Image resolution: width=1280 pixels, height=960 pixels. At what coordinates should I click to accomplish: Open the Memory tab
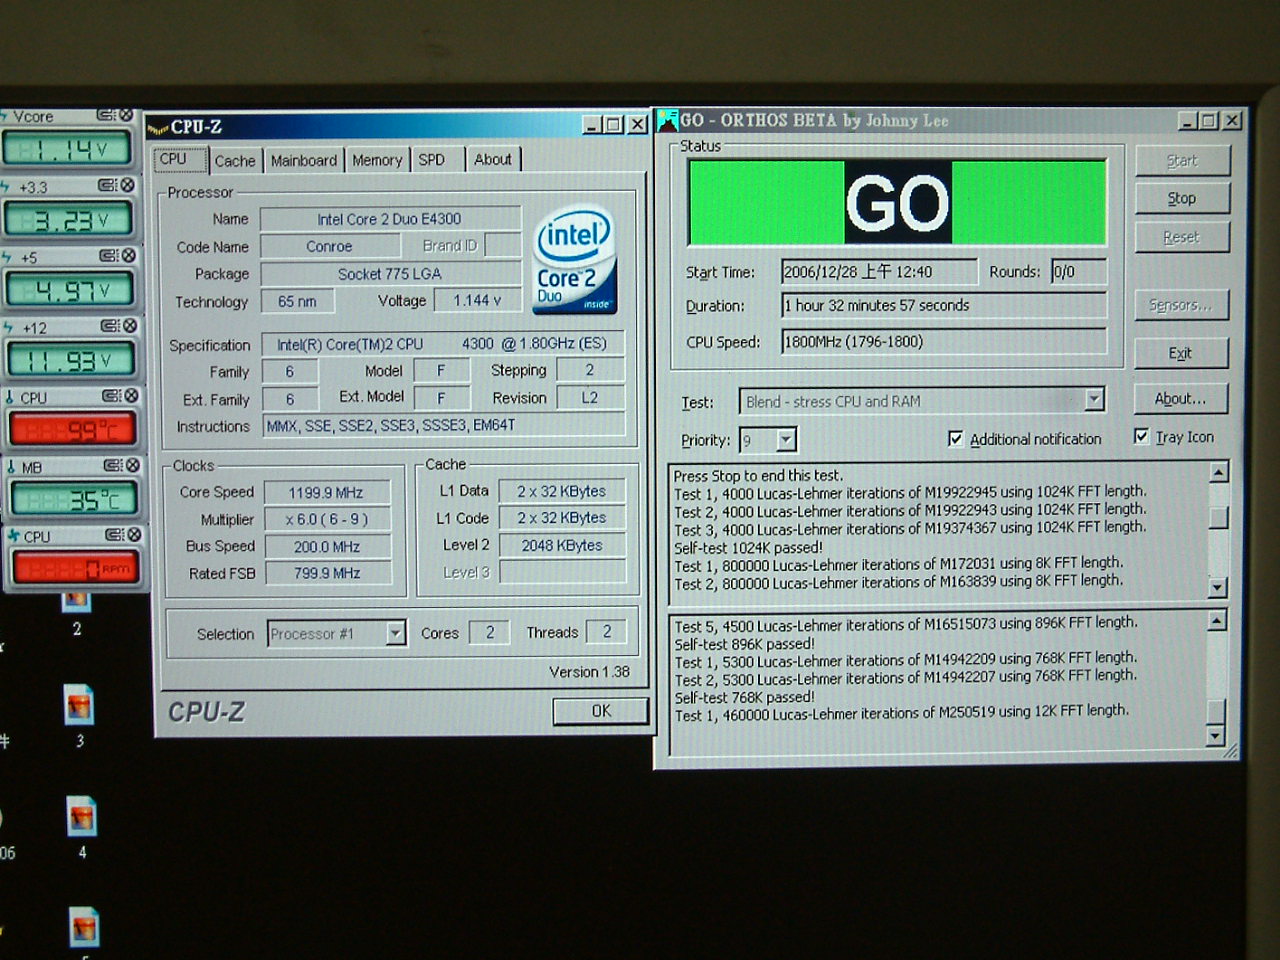(x=377, y=160)
